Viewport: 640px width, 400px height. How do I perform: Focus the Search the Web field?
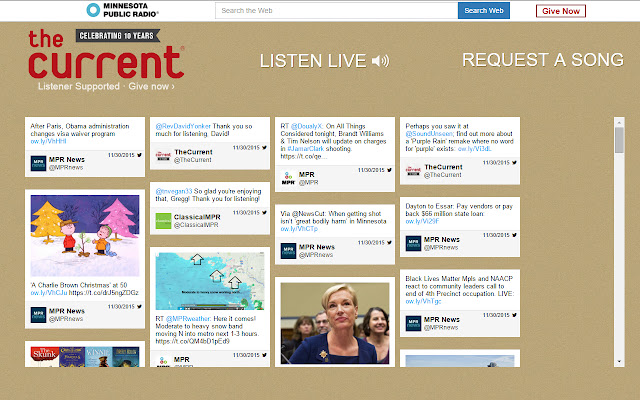(336, 11)
